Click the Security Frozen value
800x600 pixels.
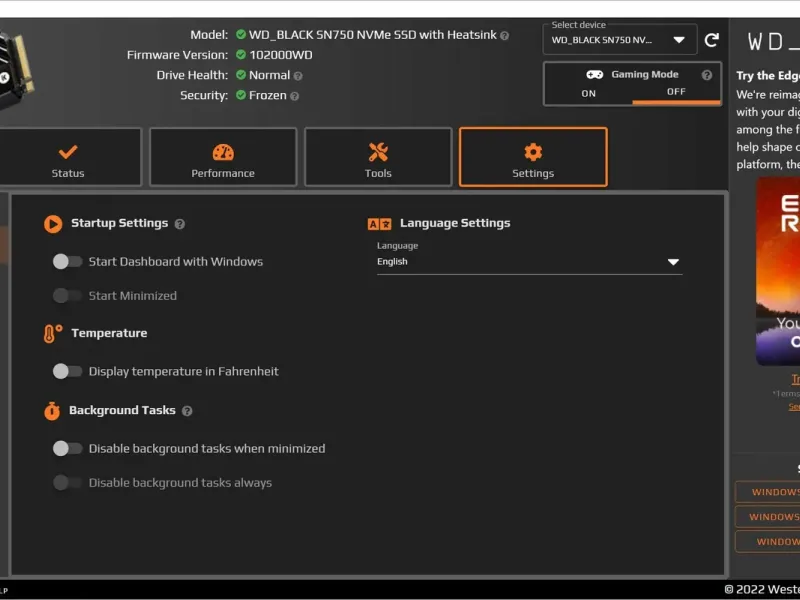pos(268,95)
